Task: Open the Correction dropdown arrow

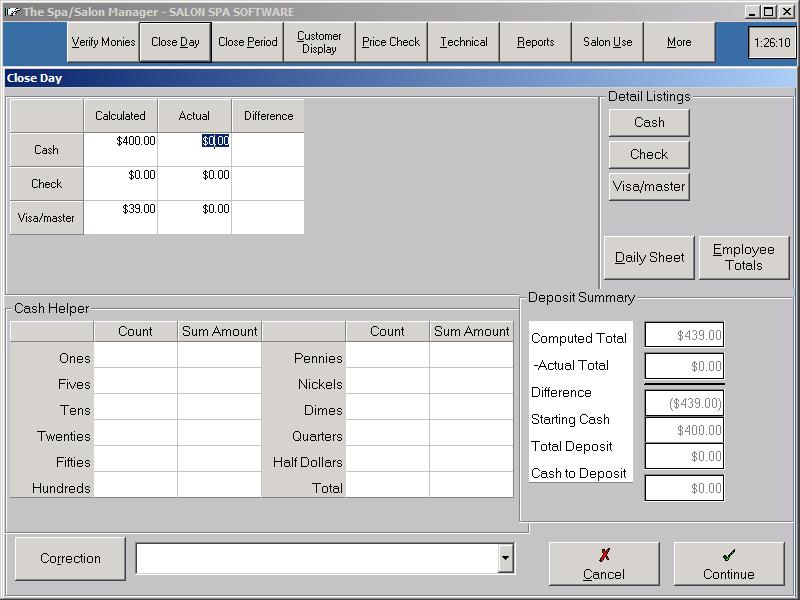Action: pyautogui.click(x=505, y=558)
